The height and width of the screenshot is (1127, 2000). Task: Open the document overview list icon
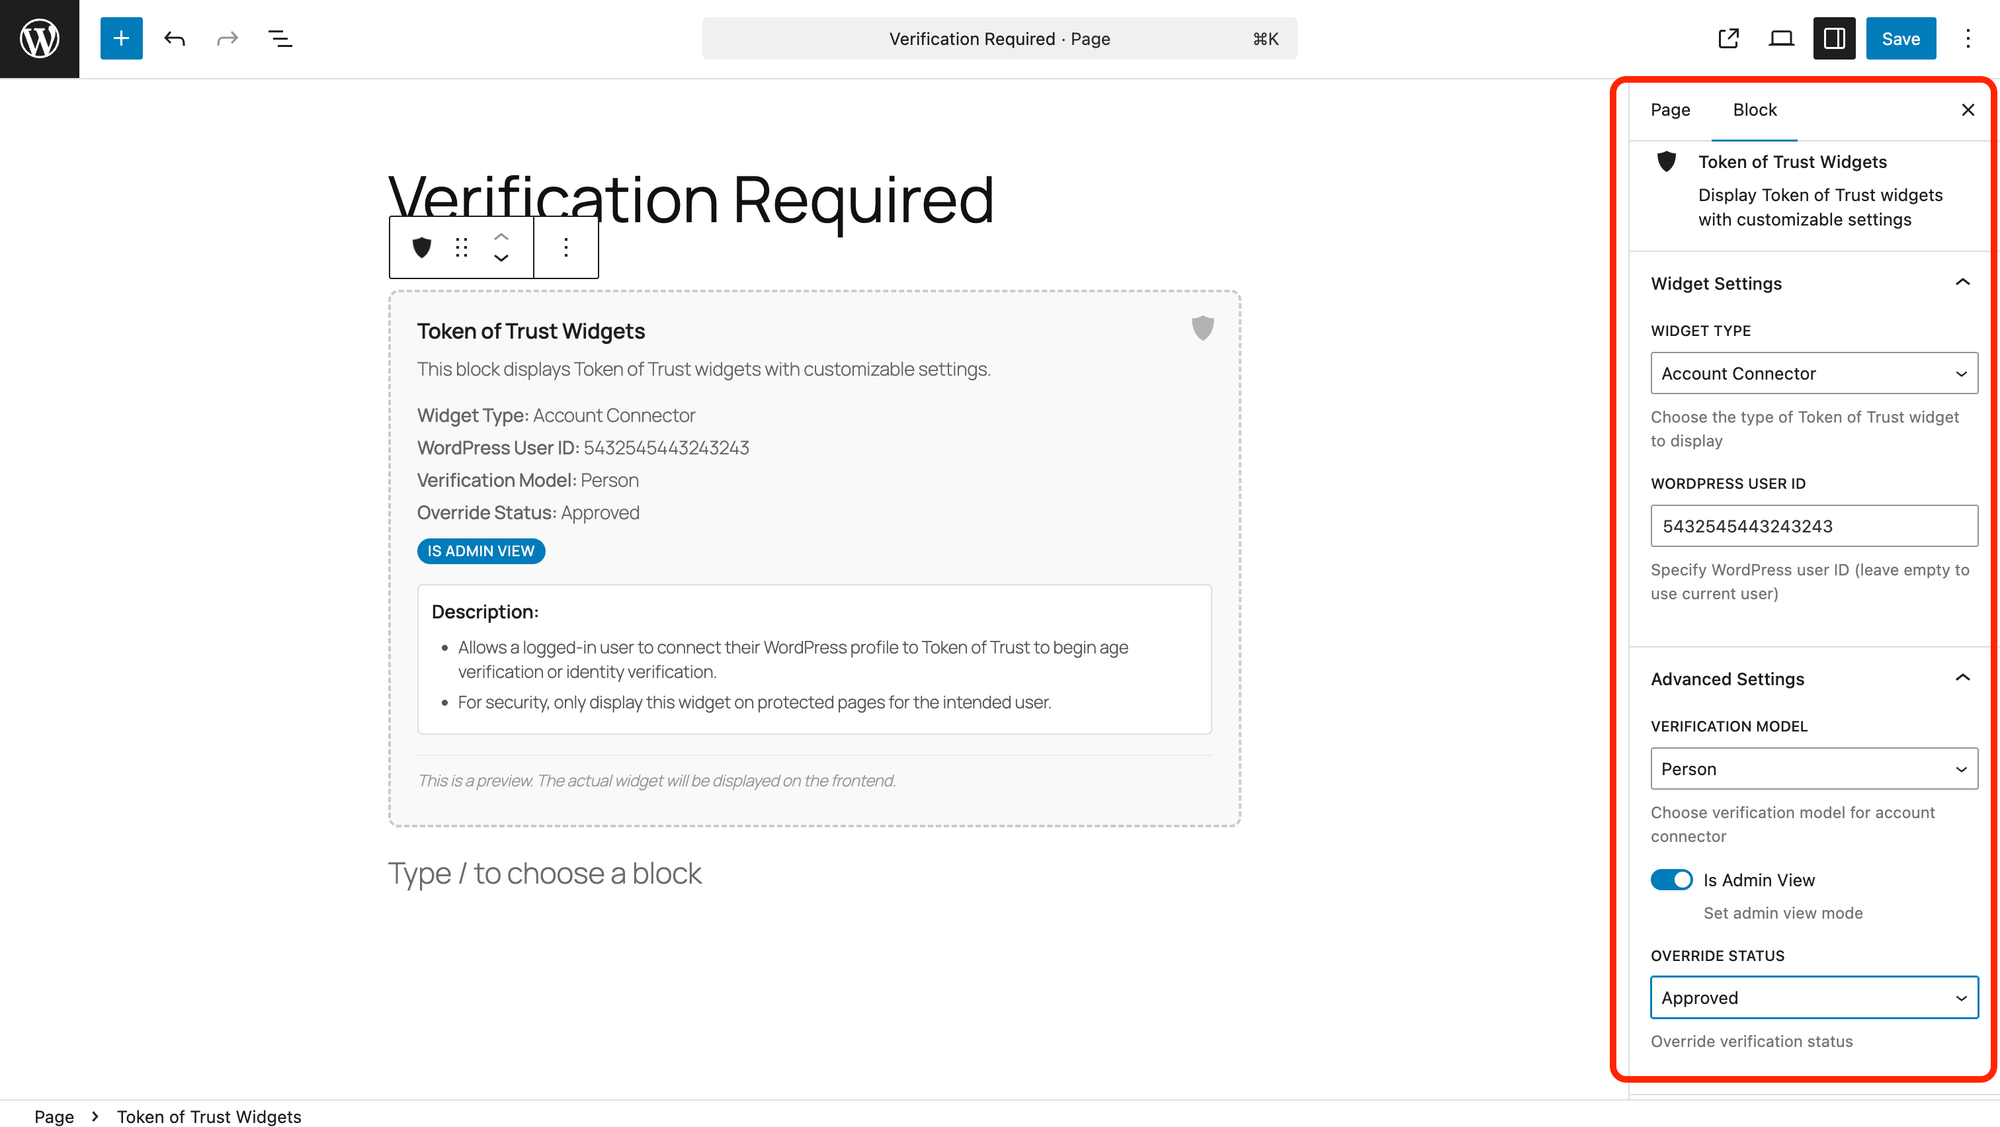pos(280,39)
